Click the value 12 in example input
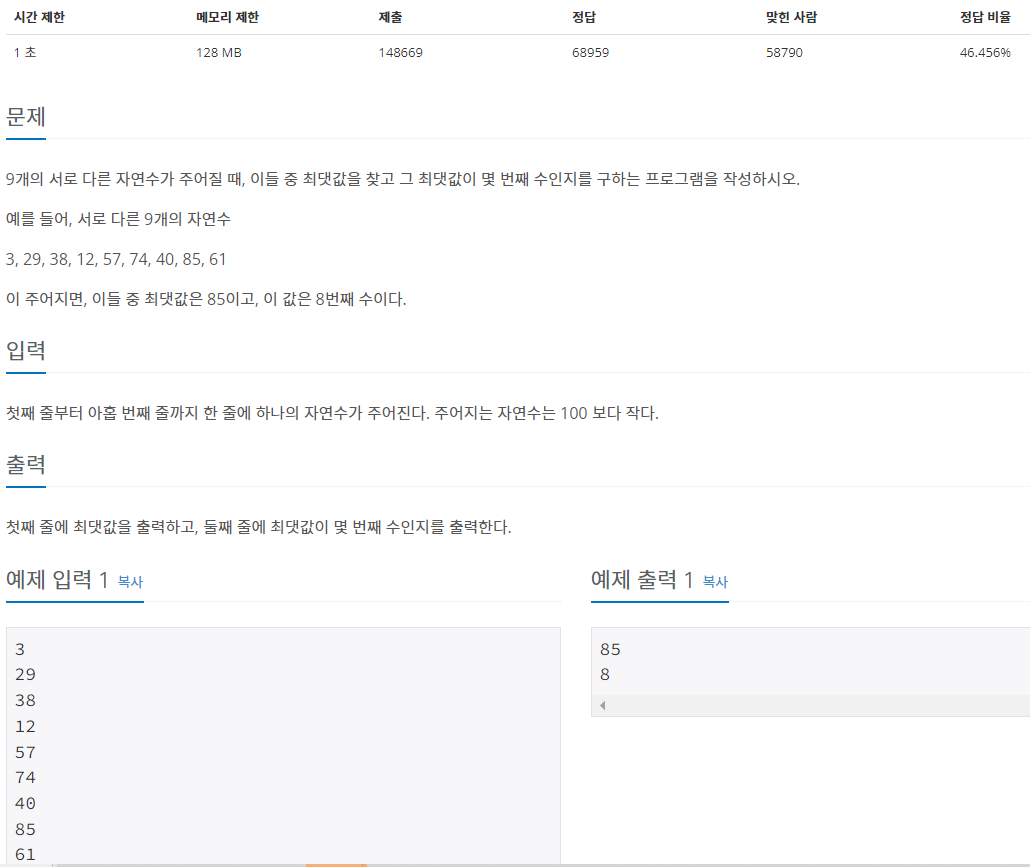Screen dimensions: 1030x867 26,726
